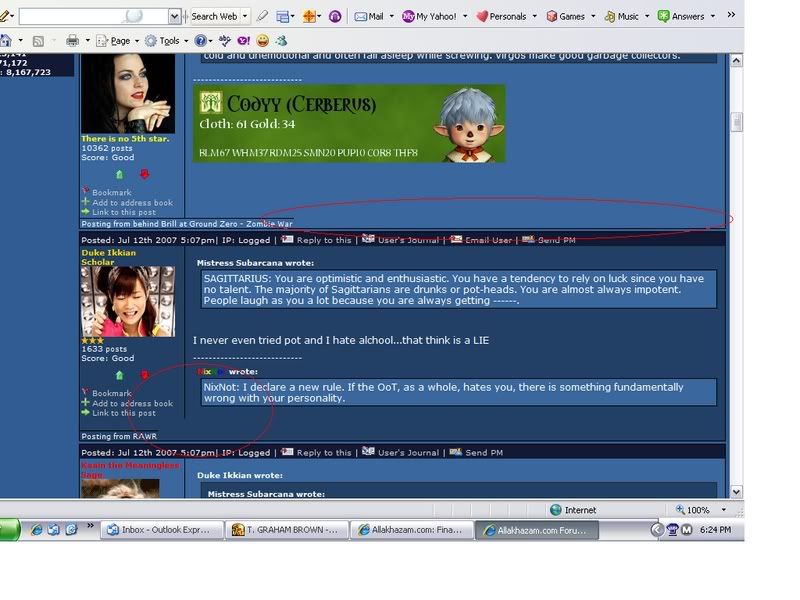Open Music from Yahoo toolbar
The height and width of the screenshot is (600, 800).
pos(621,16)
